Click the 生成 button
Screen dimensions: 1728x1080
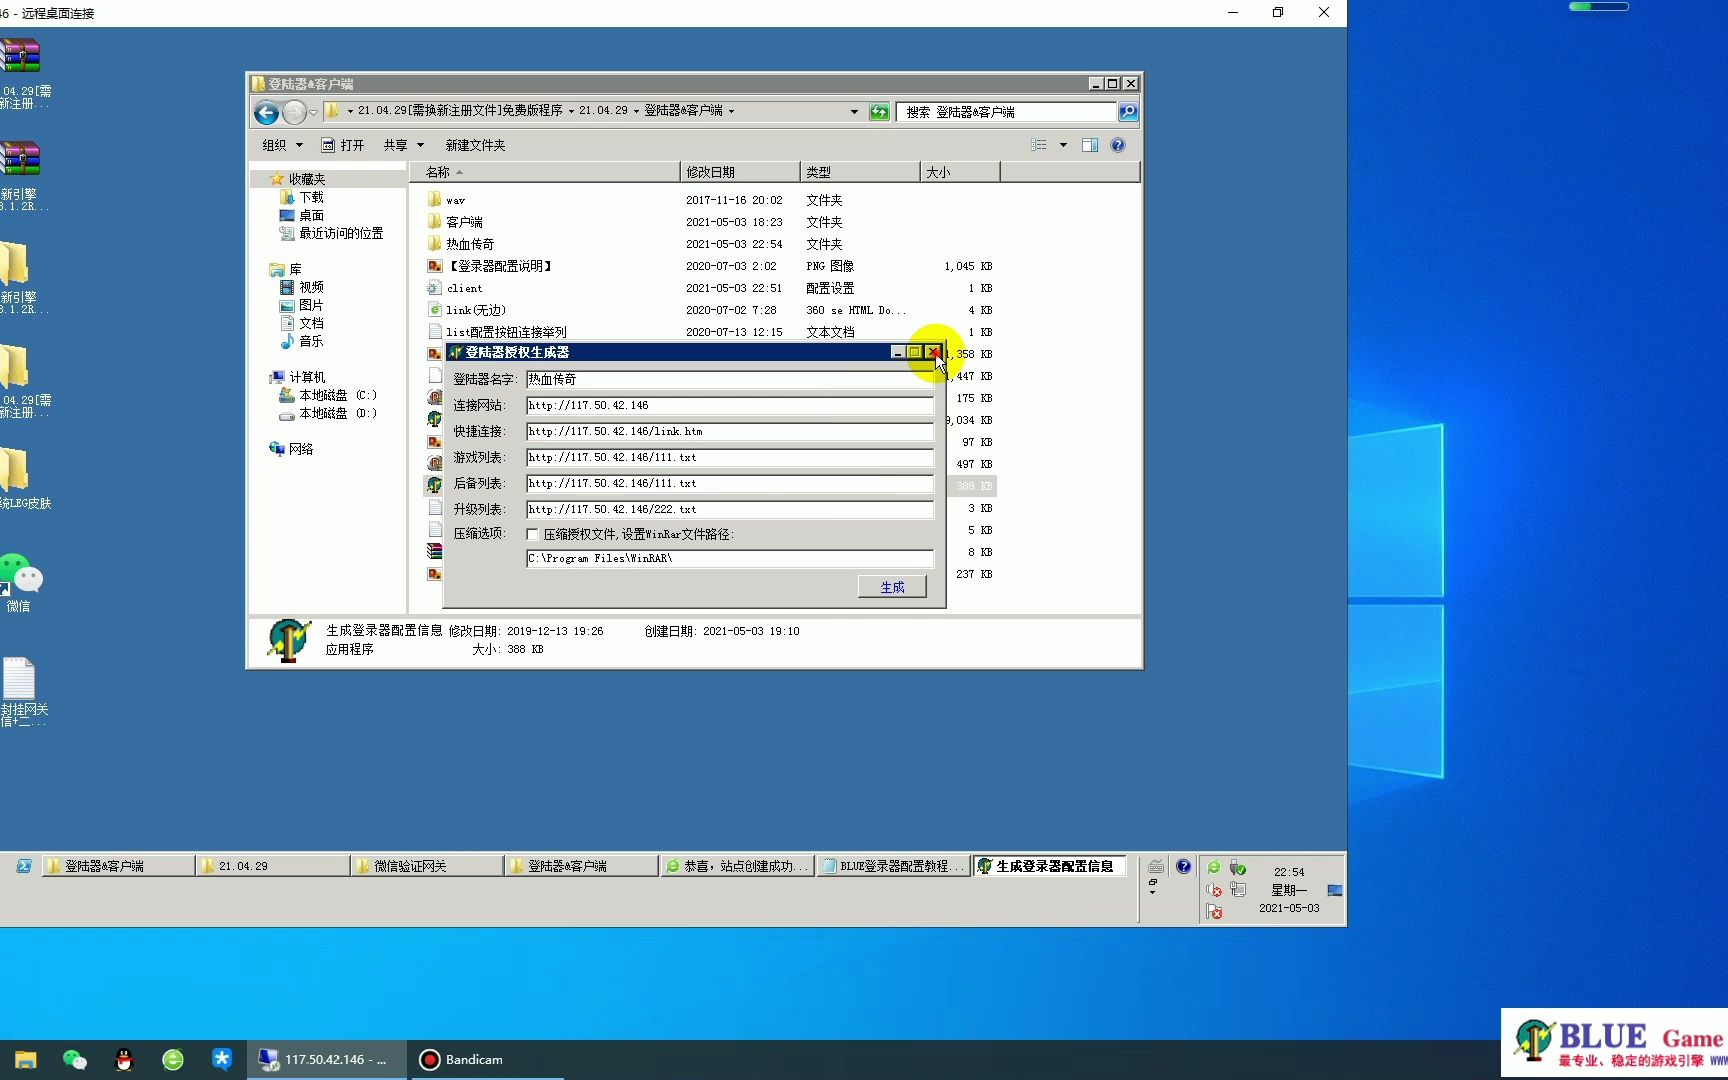coord(892,587)
